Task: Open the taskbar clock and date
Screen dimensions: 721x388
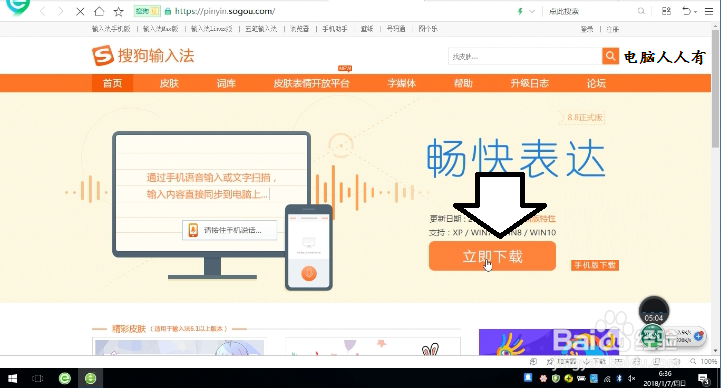Action: point(665,378)
